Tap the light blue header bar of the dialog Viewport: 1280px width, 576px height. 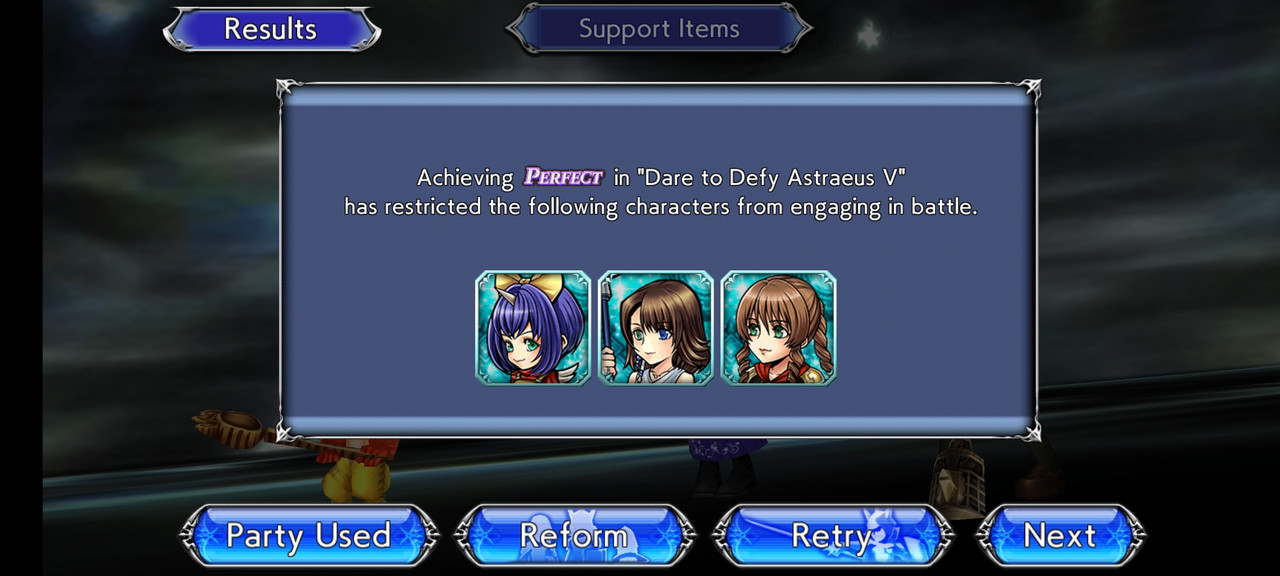point(658,95)
